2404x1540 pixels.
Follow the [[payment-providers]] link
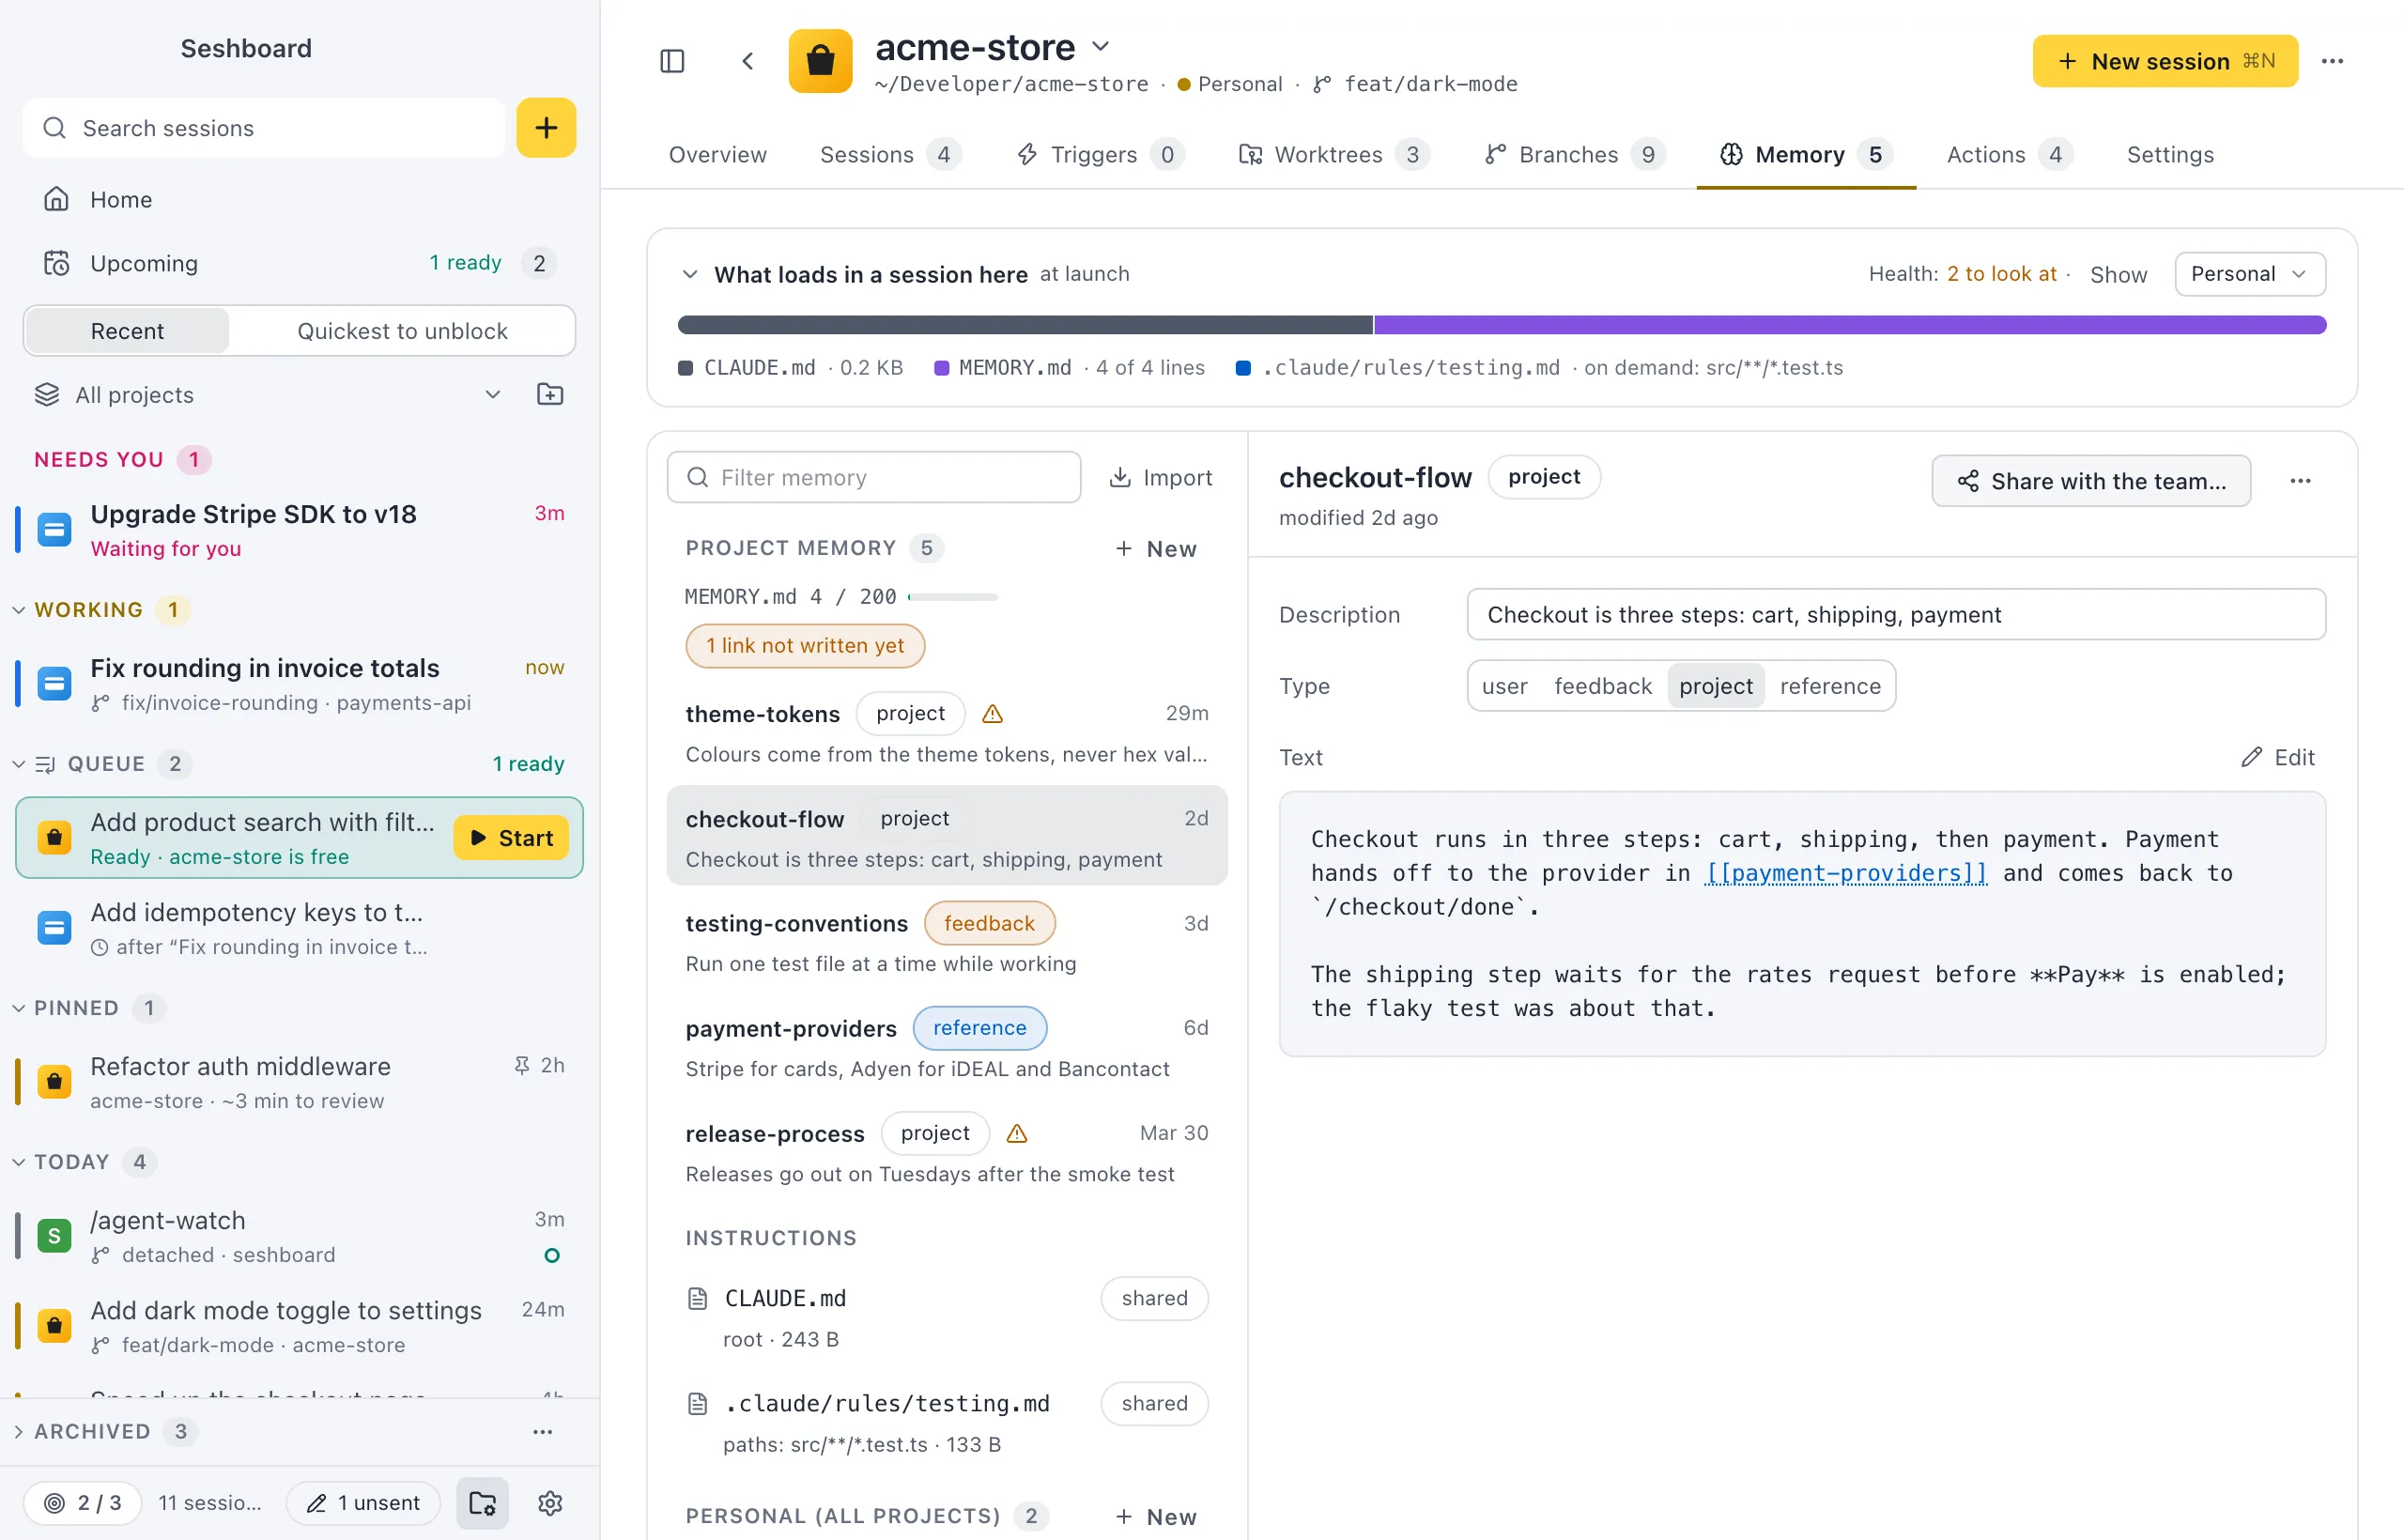click(1846, 873)
